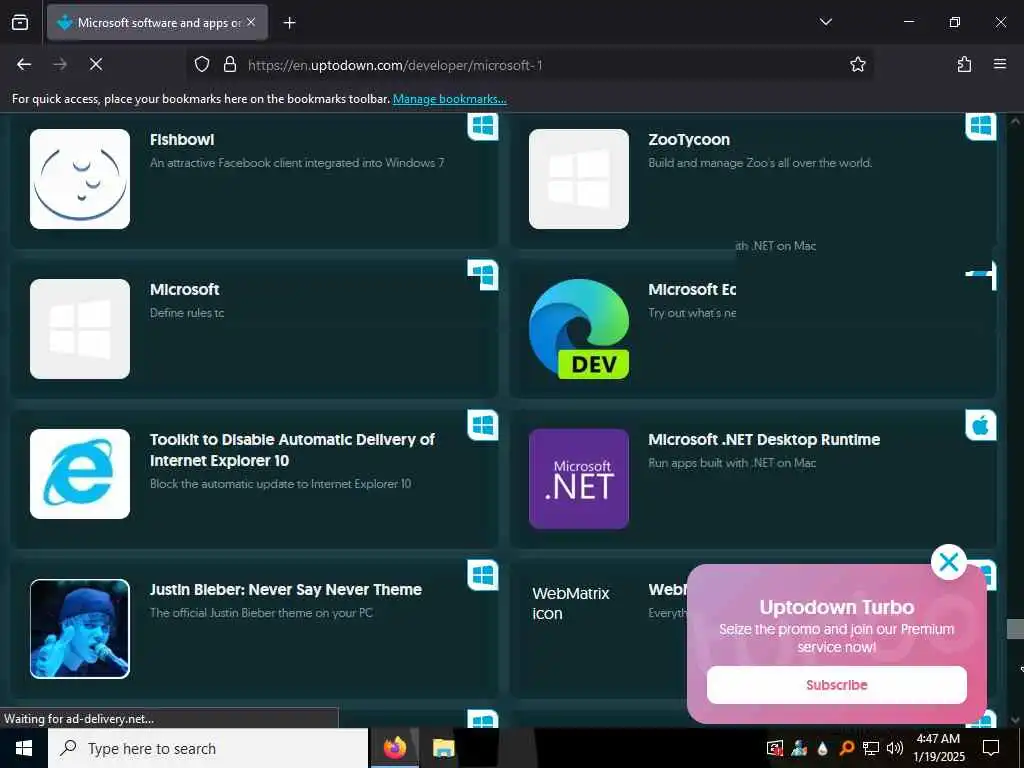
Task: Click 'Block the automatic update to Internet Explorer 10'
Action: (x=280, y=484)
